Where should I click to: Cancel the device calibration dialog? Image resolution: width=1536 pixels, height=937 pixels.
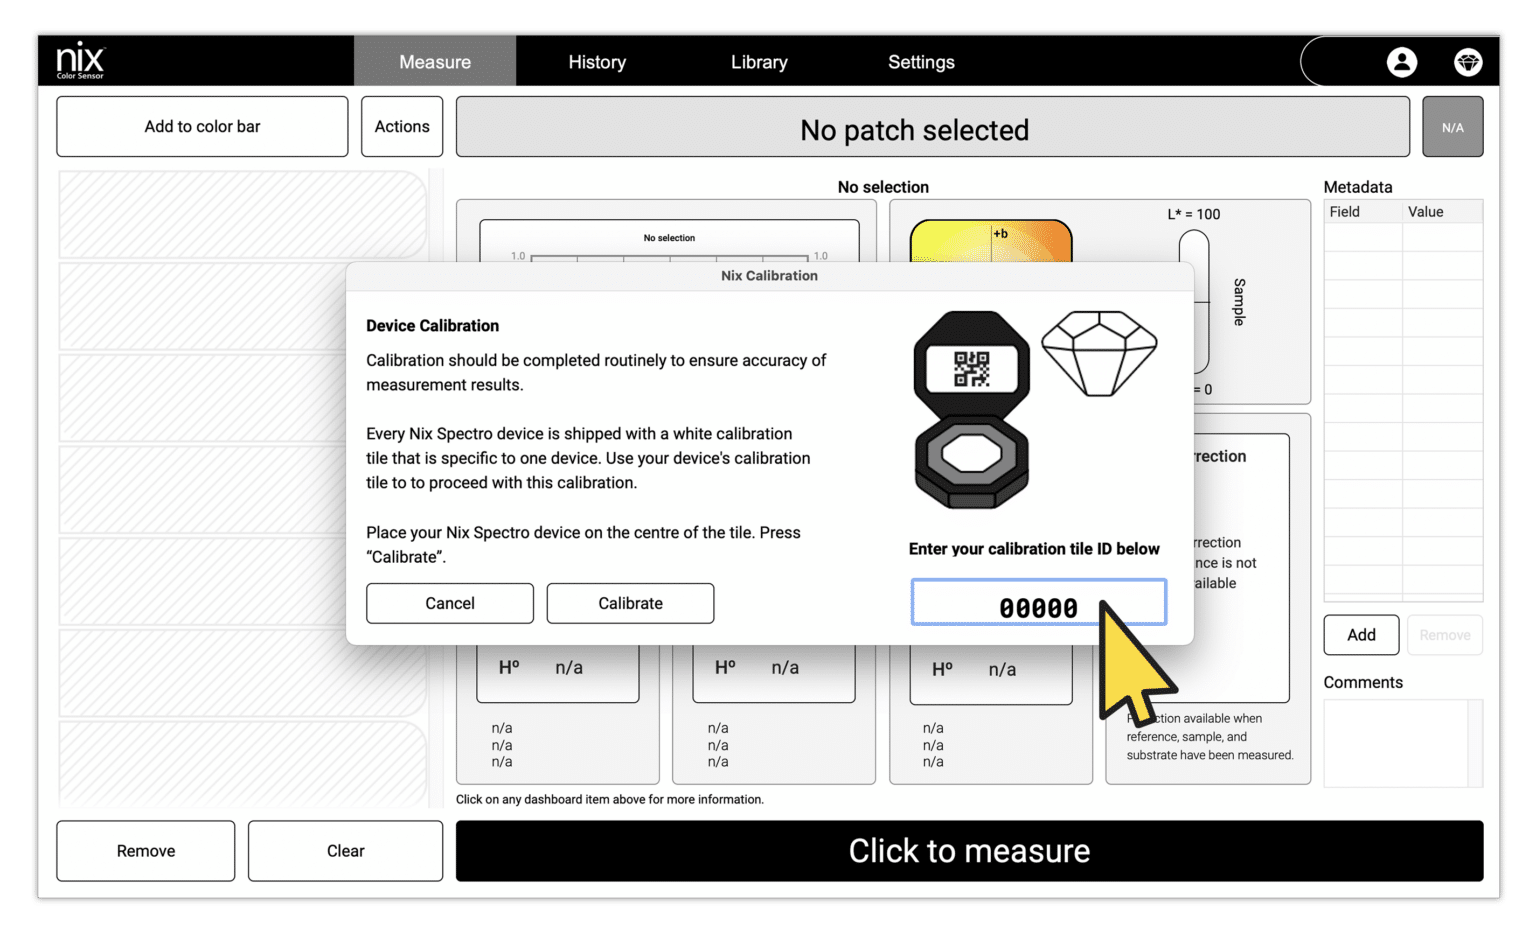(450, 603)
